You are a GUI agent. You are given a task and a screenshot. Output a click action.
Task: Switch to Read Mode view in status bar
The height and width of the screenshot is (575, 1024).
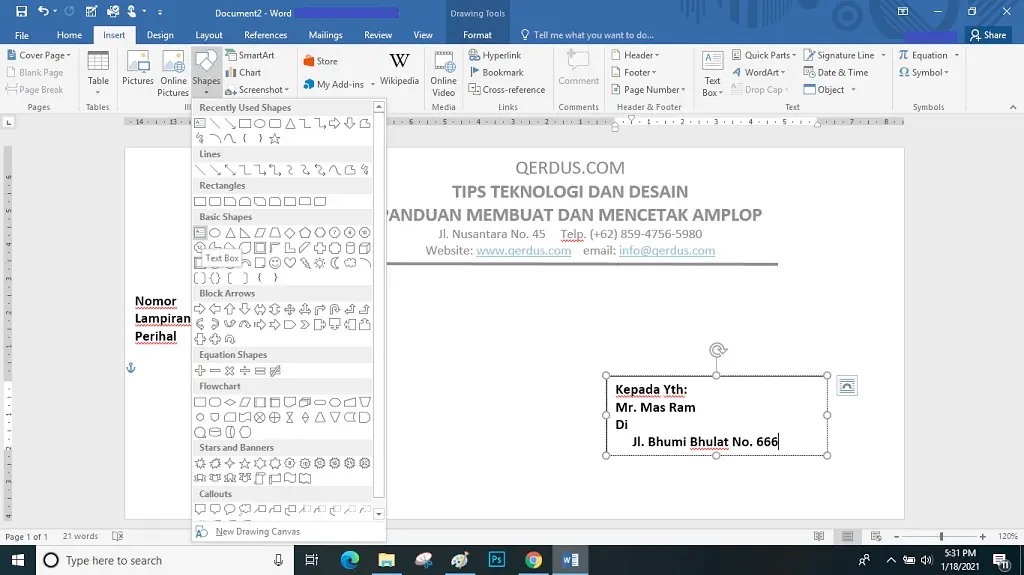[x=819, y=536]
